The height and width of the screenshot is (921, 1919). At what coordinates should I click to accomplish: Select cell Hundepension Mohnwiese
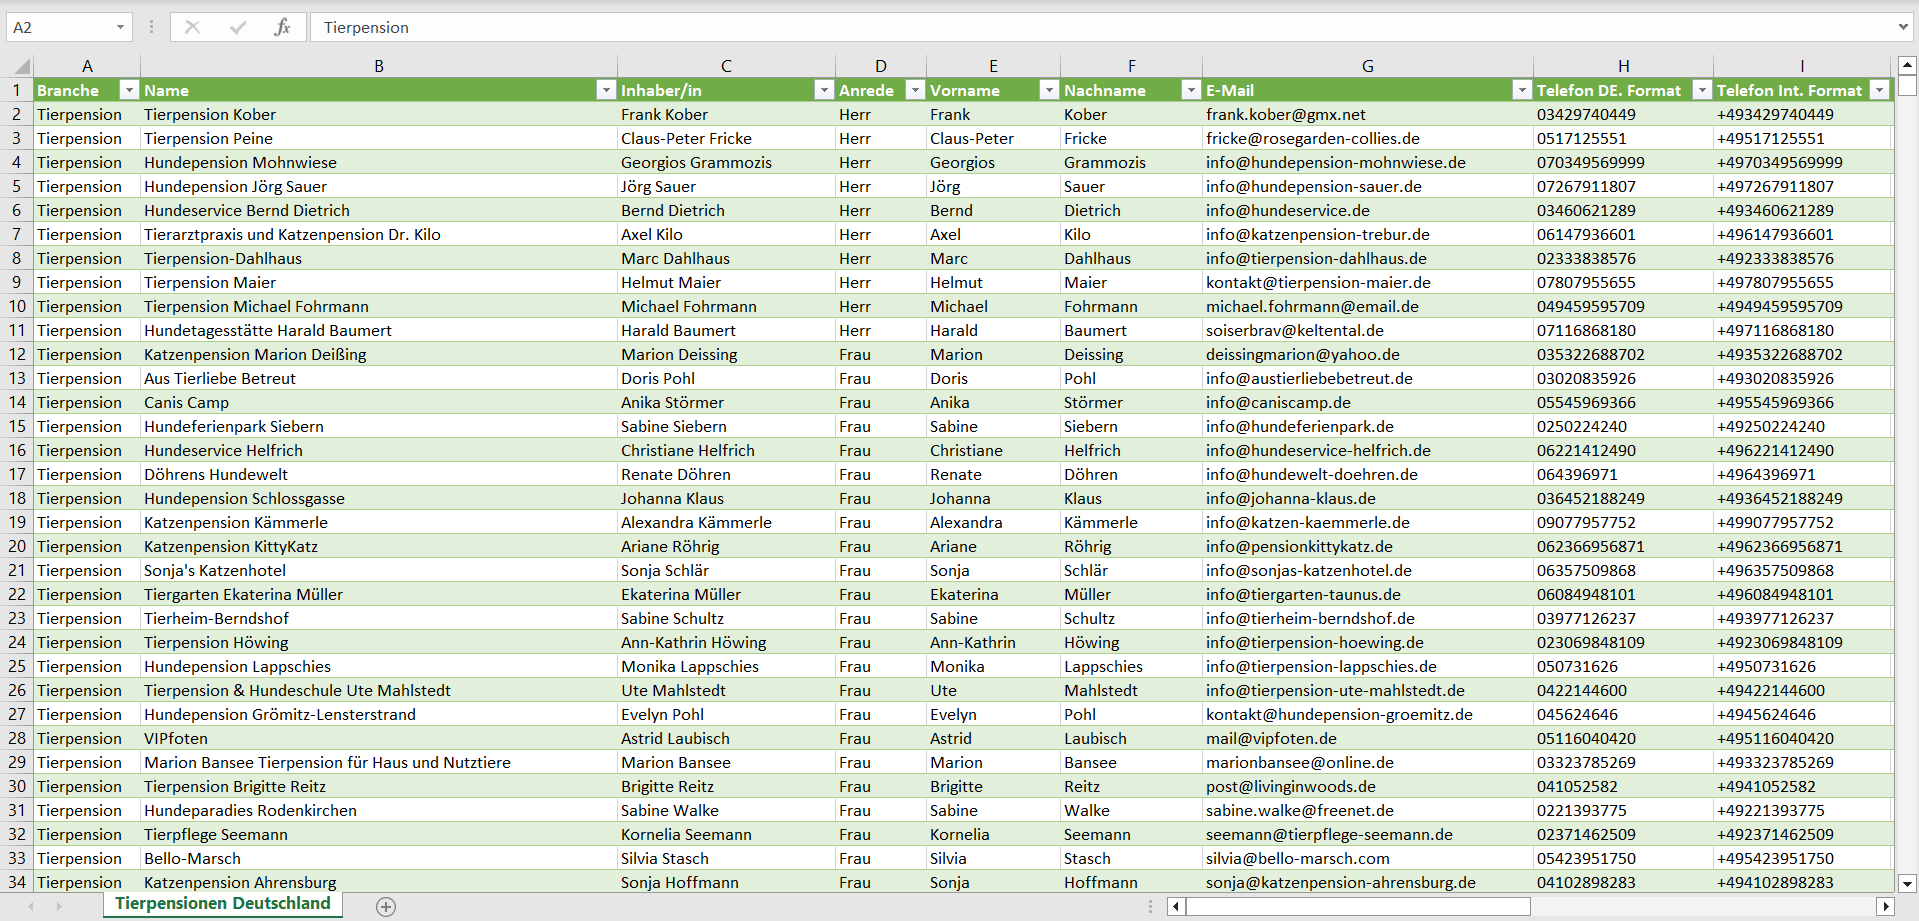pos(379,162)
